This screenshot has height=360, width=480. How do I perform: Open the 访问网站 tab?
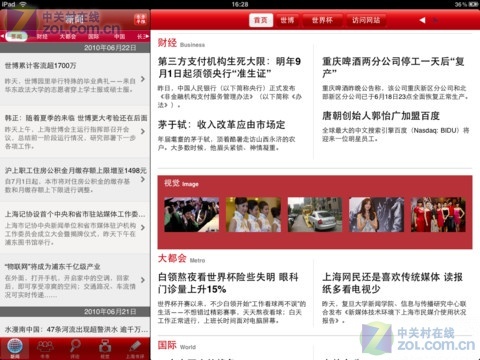coord(366,20)
